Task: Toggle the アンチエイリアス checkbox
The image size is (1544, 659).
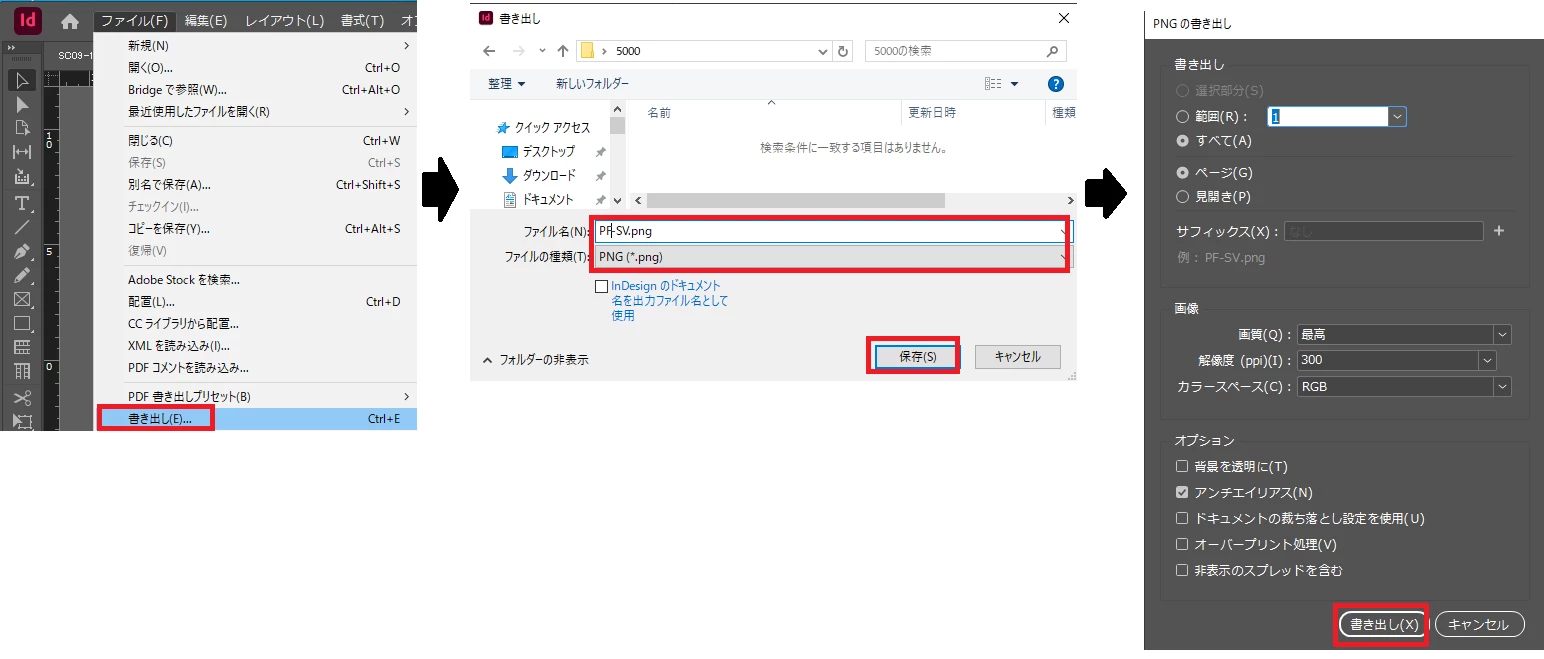Action: point(1182,492)
